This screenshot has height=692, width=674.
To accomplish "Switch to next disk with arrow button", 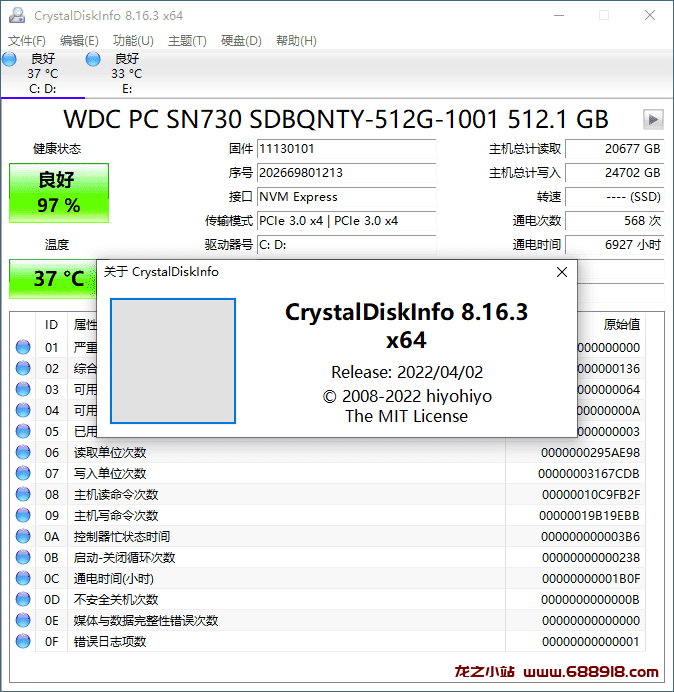I will (x=653, y=119).
